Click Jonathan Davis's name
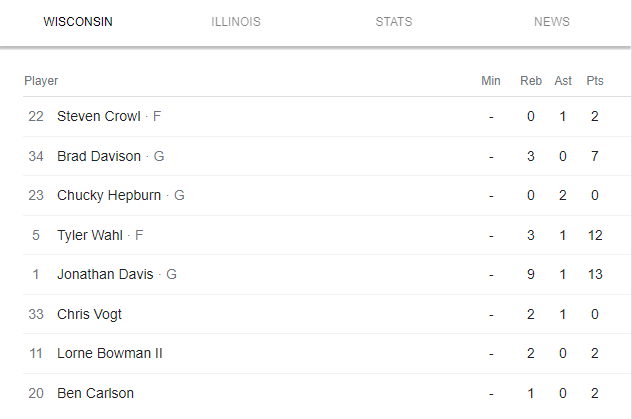632x419 pixels. click(105, 274)
